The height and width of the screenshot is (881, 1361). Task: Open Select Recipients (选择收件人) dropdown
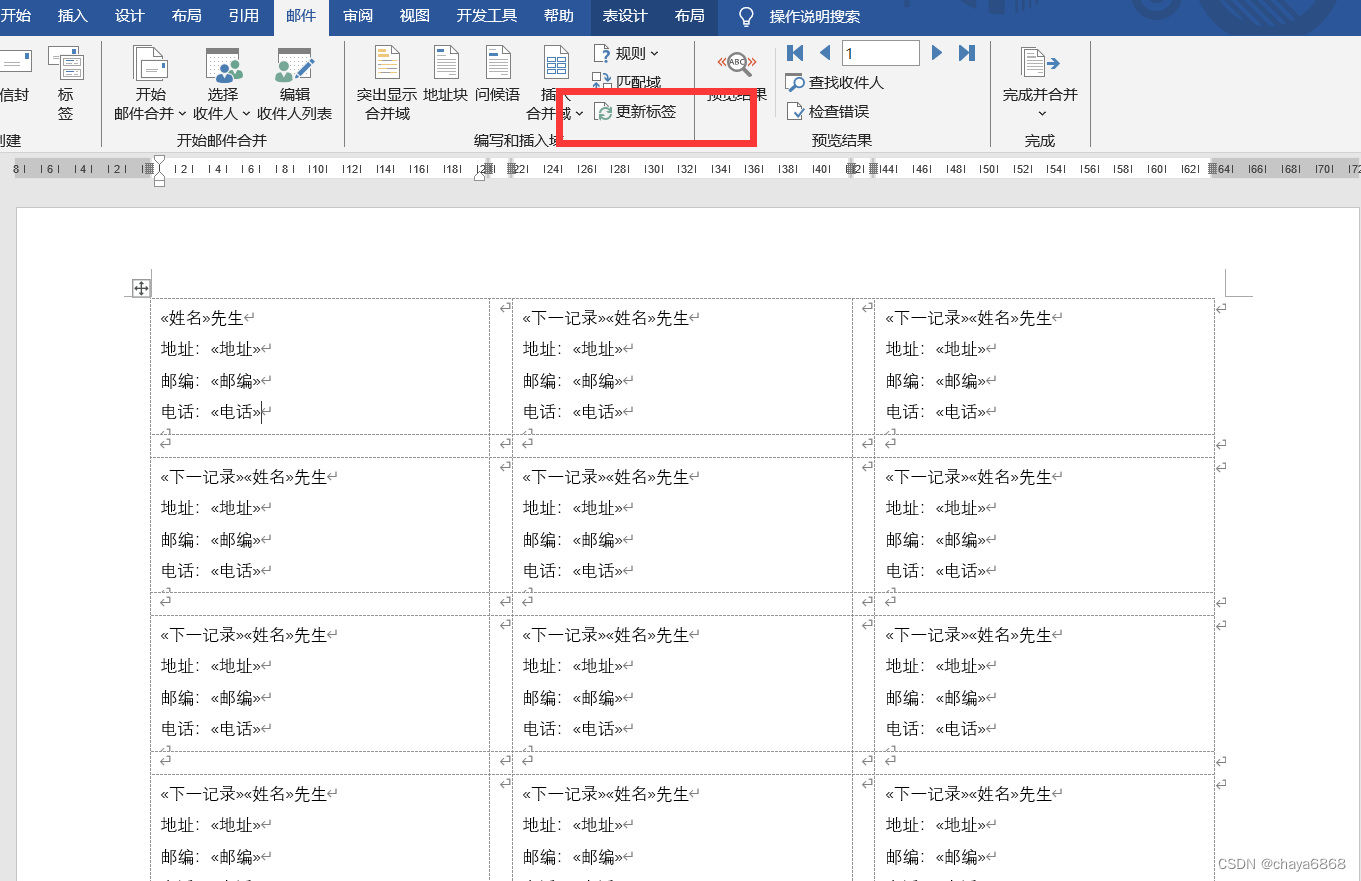click(x=222, y=85)
